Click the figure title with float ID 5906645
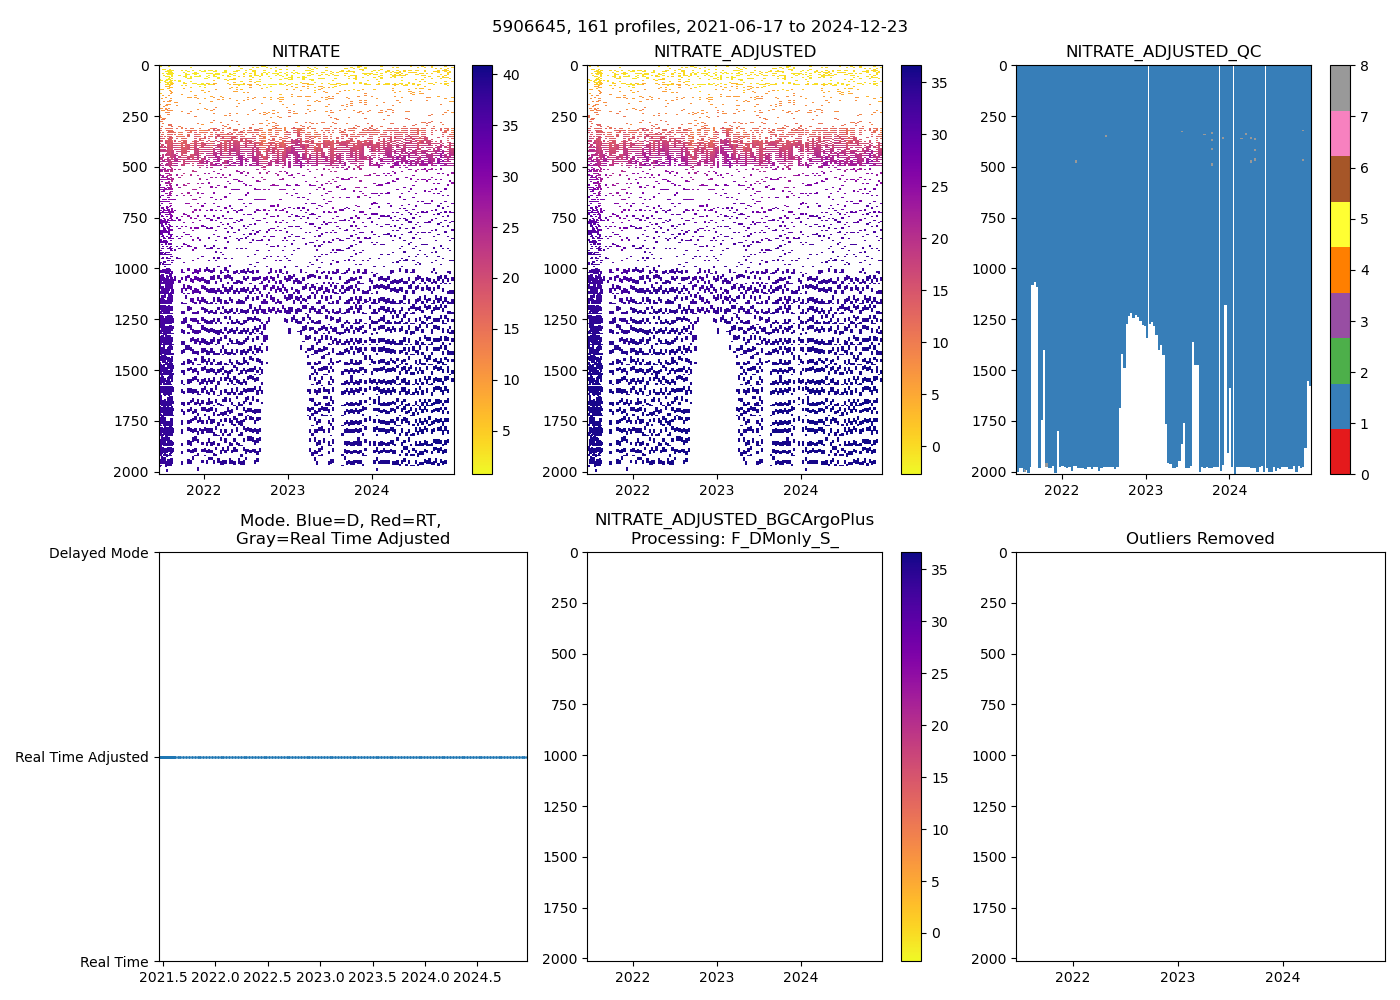This screenshot has width=1400, height=1000. coord(700,27)
